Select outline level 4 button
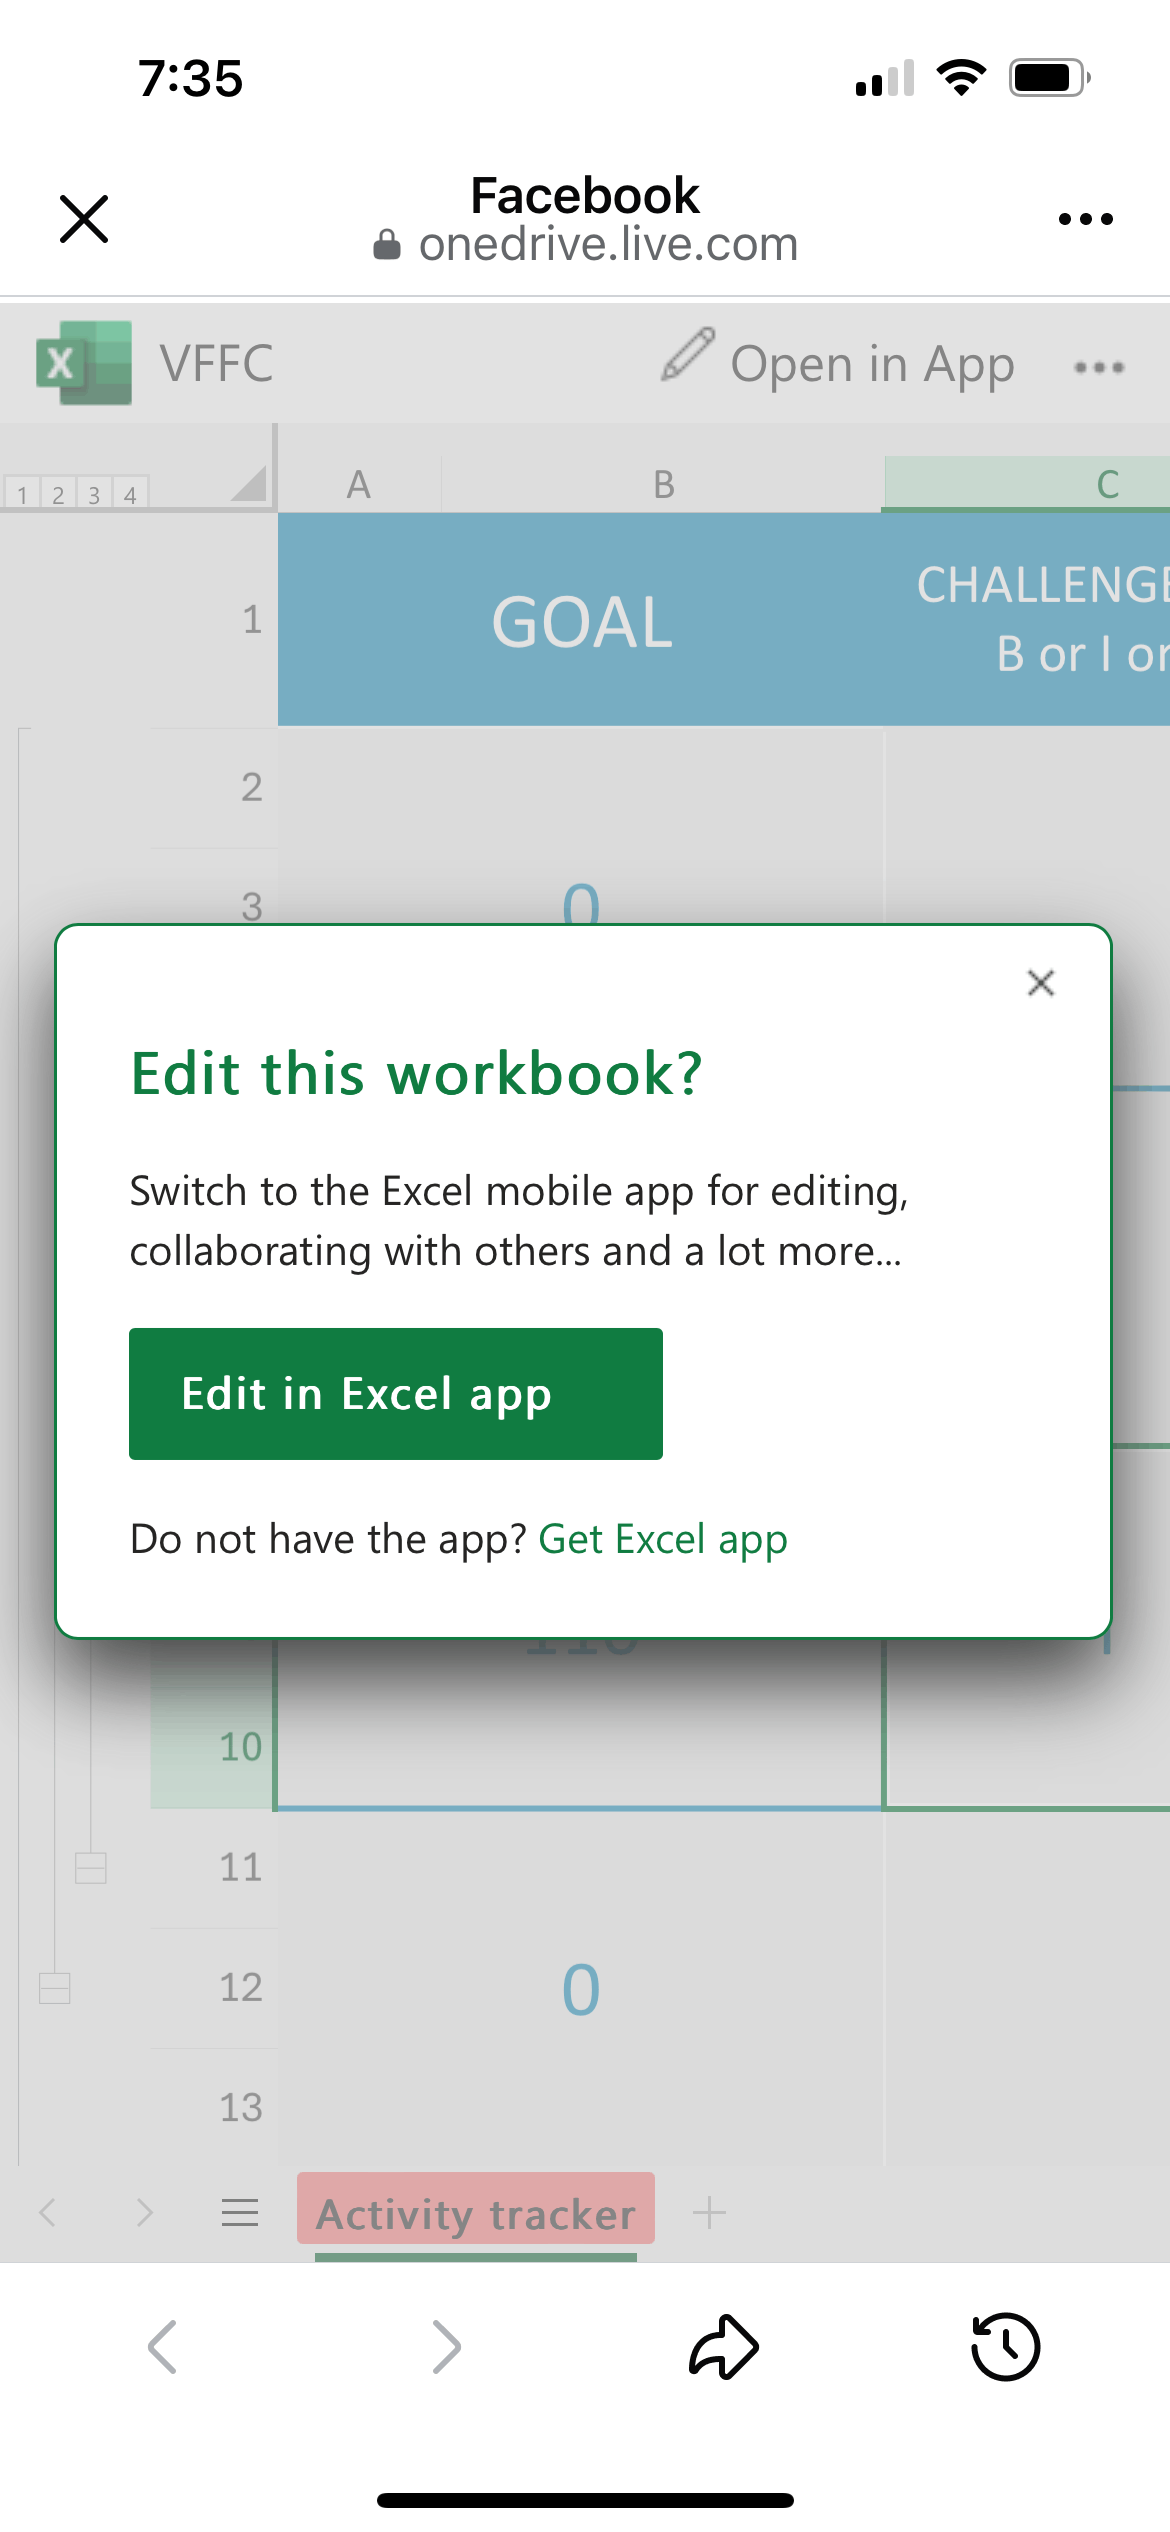 (x=130, y=494)
